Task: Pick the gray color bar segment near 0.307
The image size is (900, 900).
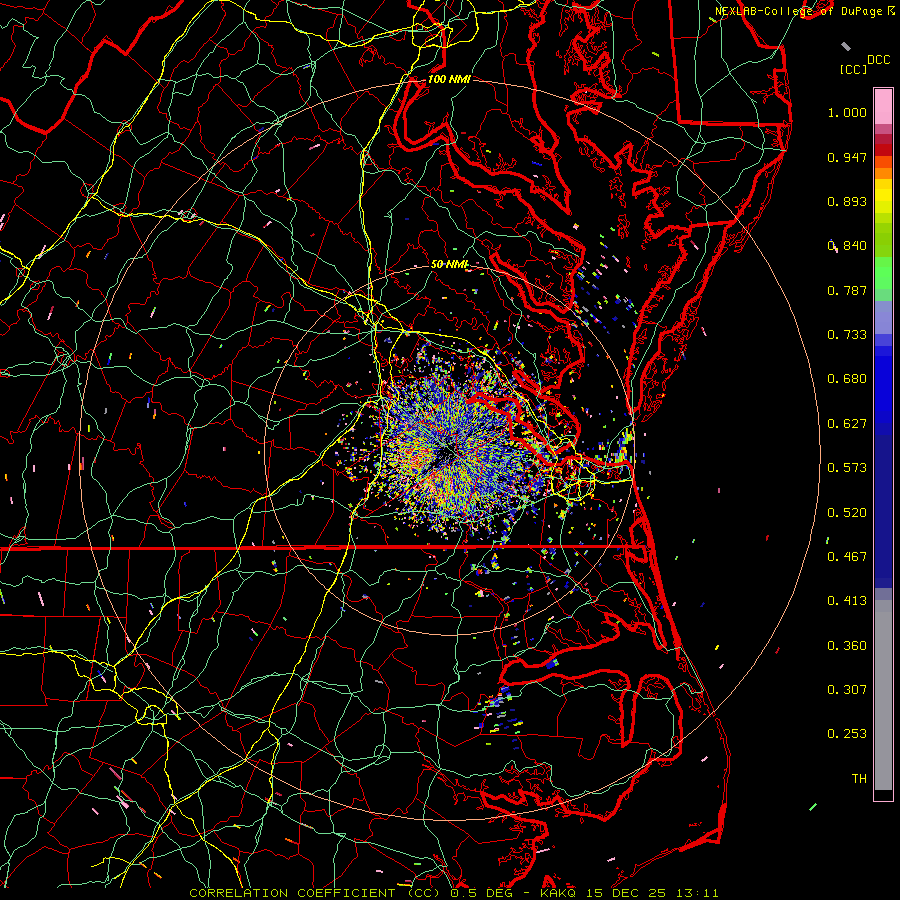Action: [883, 695]
